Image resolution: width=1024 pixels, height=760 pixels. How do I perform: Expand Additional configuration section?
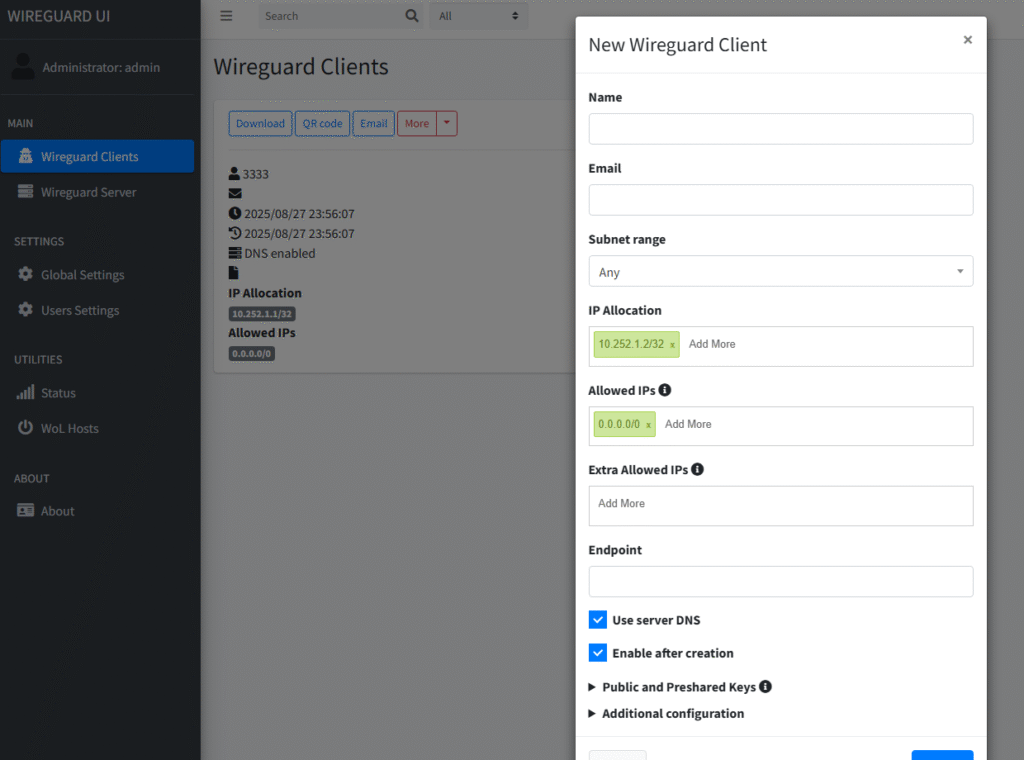click(x=672, y=714)
